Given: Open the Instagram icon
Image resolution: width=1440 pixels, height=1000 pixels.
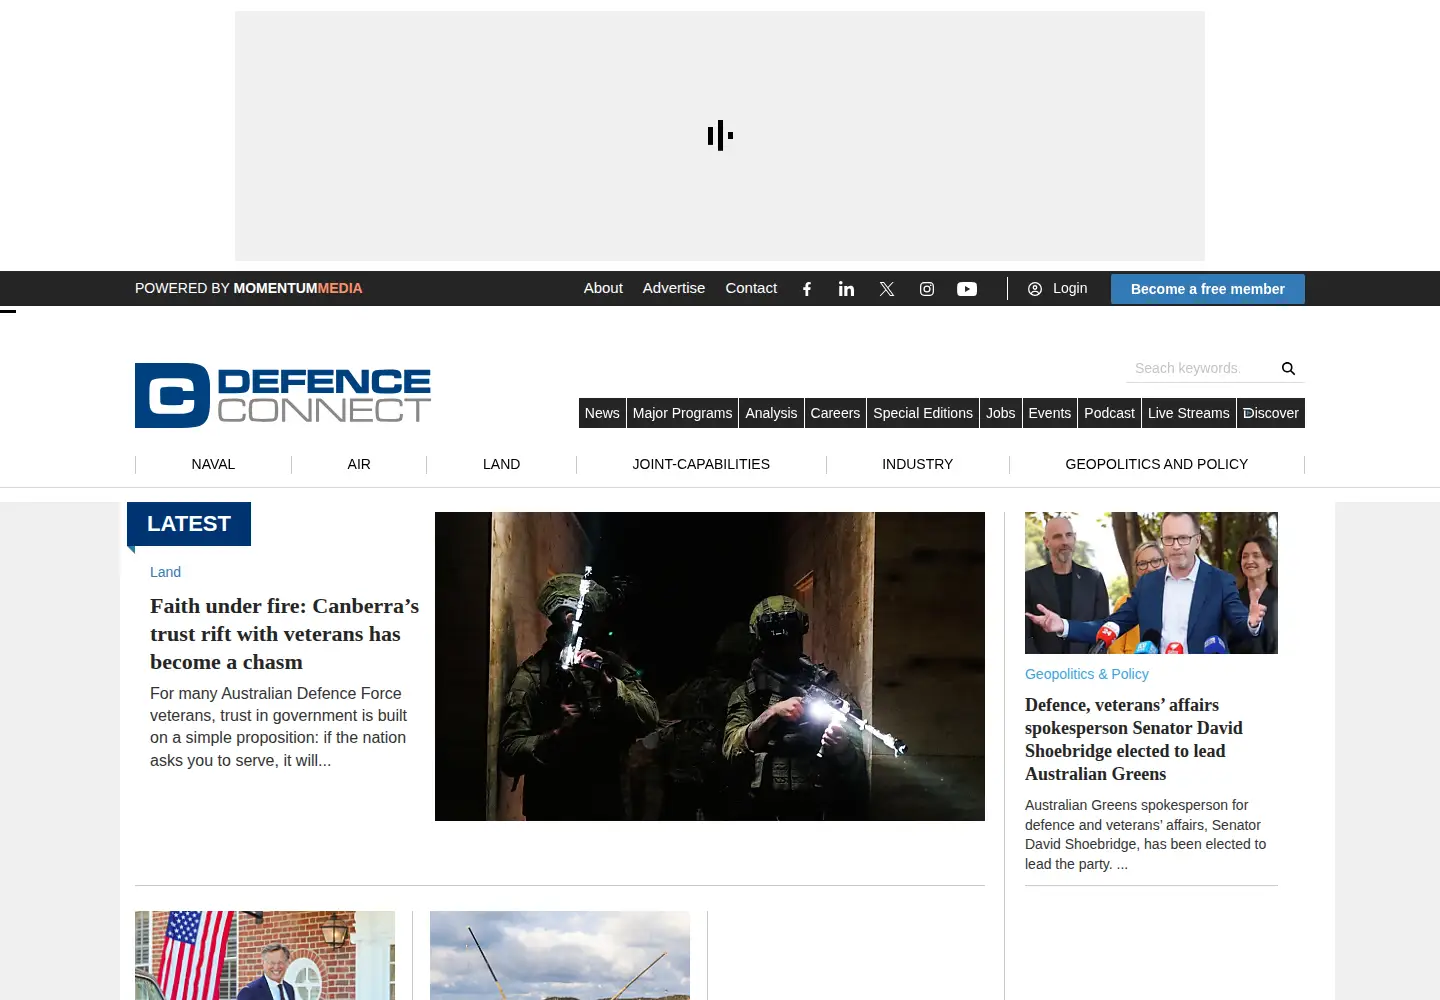Looking at the screenshot, I should (x=927, y=289).
